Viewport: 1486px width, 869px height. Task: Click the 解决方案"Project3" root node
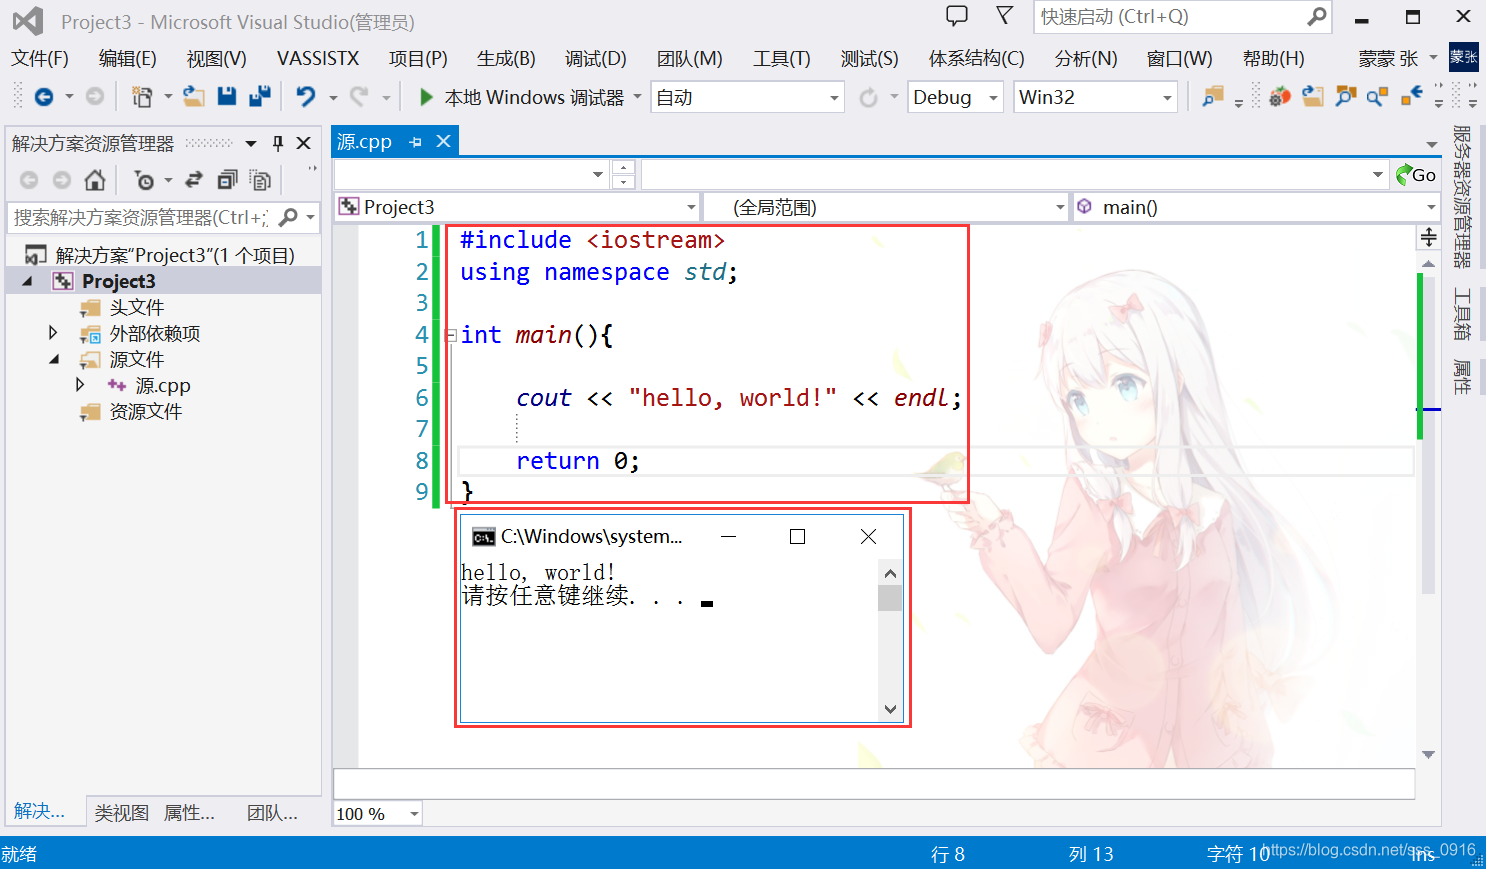[175, 255]
